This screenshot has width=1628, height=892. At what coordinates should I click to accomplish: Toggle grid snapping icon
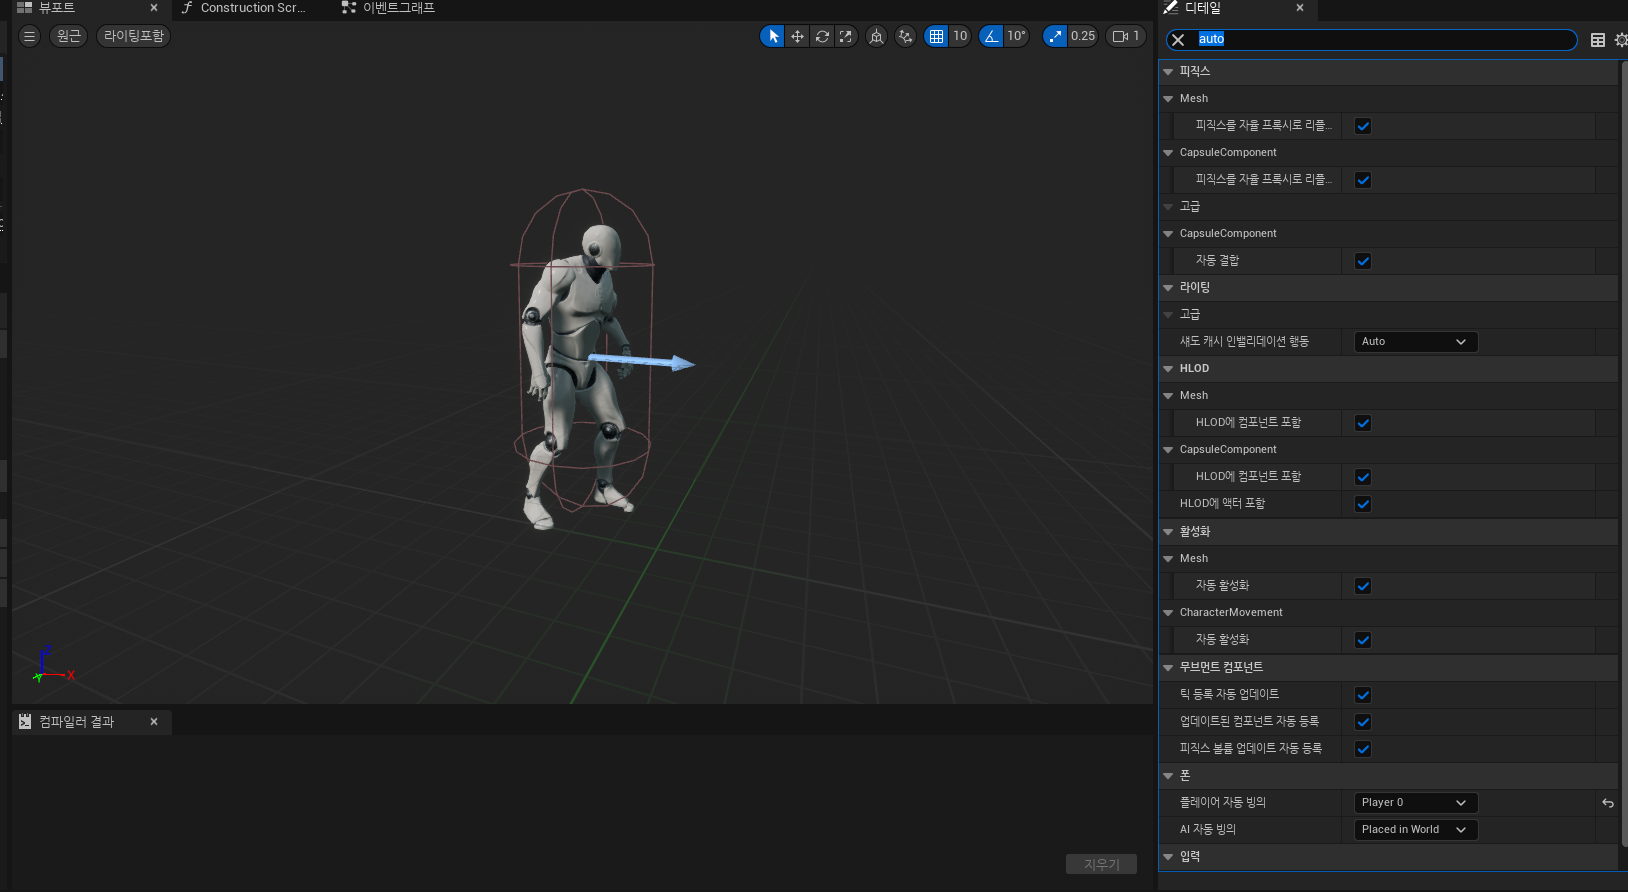936,36
